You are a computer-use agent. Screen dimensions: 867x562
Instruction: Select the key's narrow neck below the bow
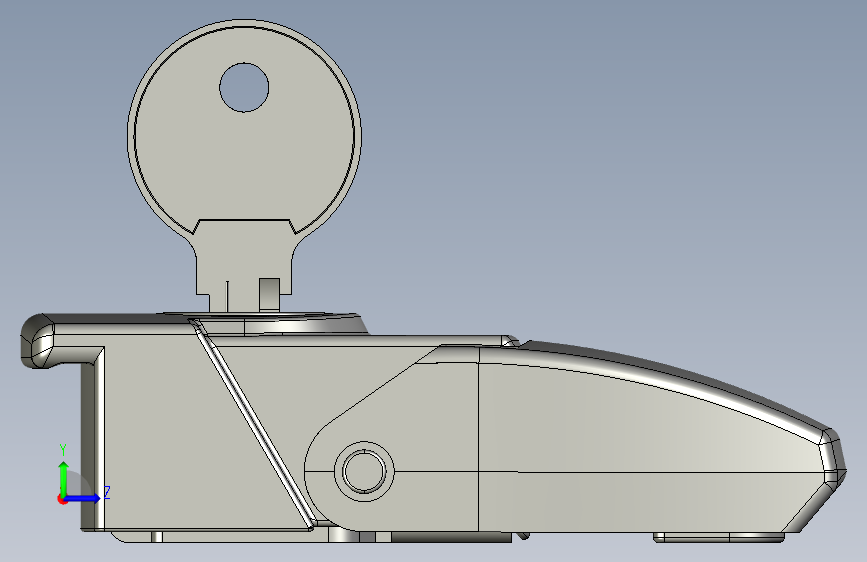pyautogui.click(x=244, y=266)
